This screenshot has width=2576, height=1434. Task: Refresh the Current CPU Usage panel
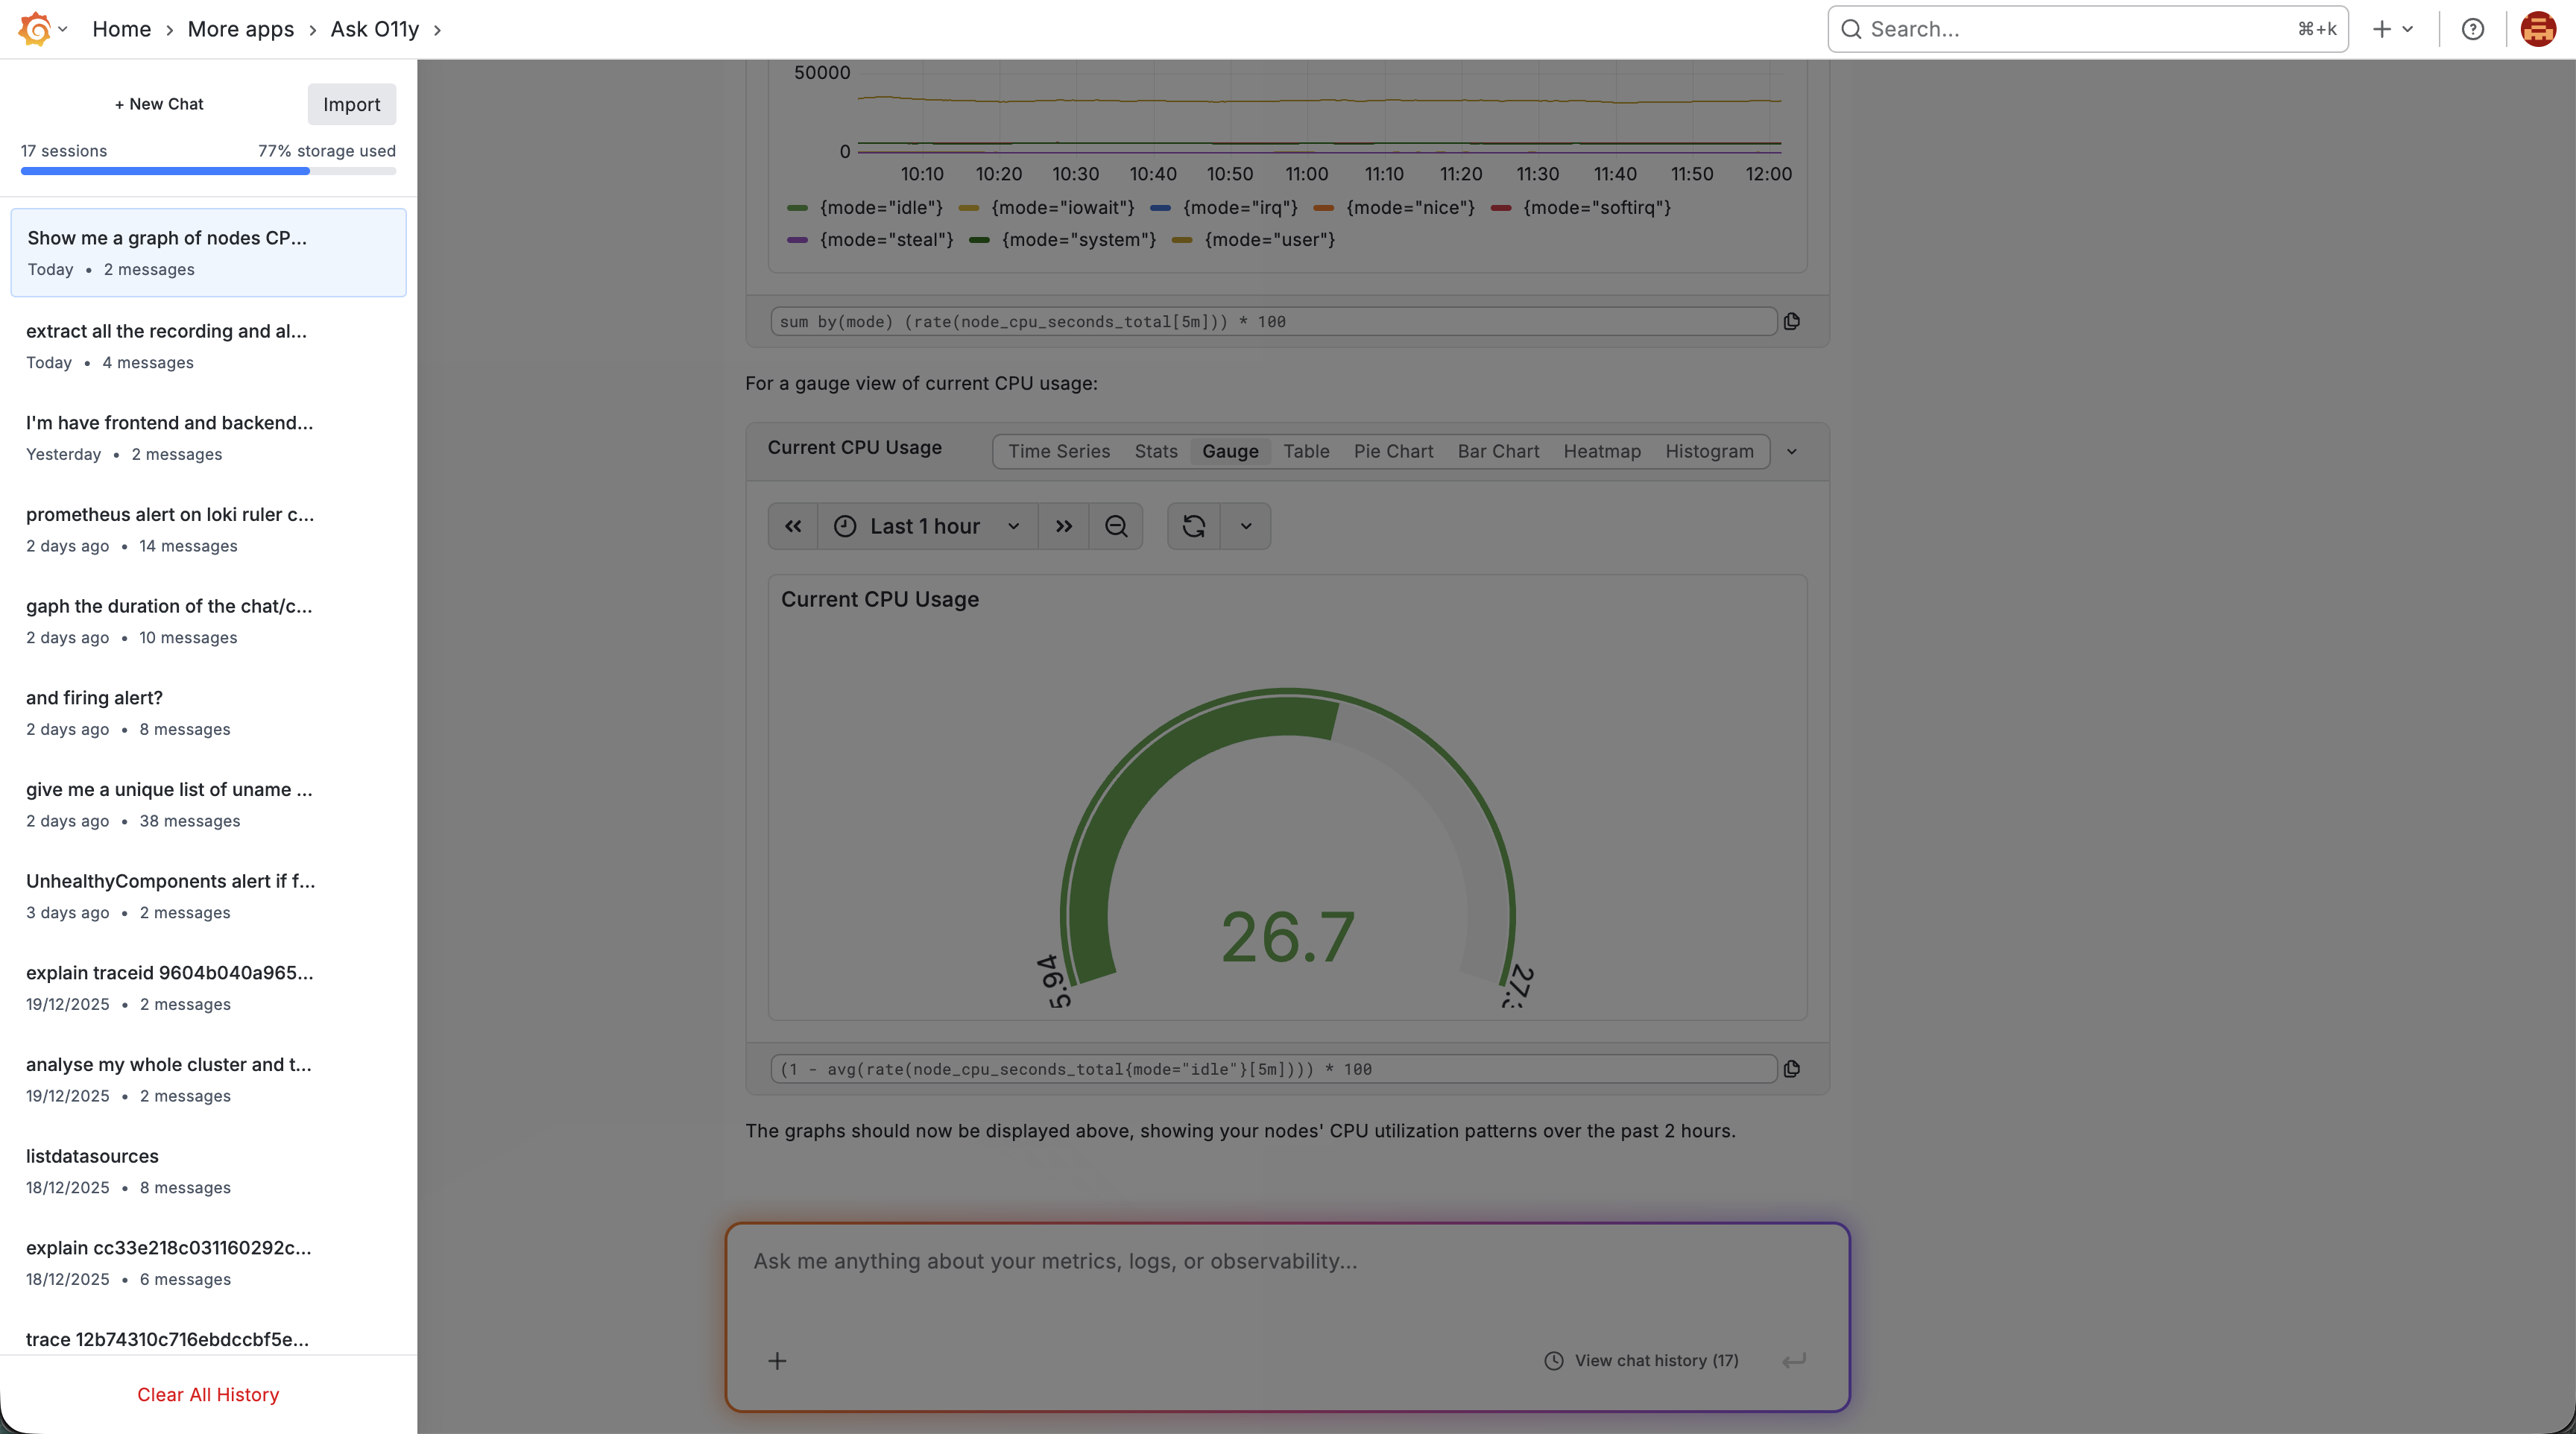[x=1194, y=526]
